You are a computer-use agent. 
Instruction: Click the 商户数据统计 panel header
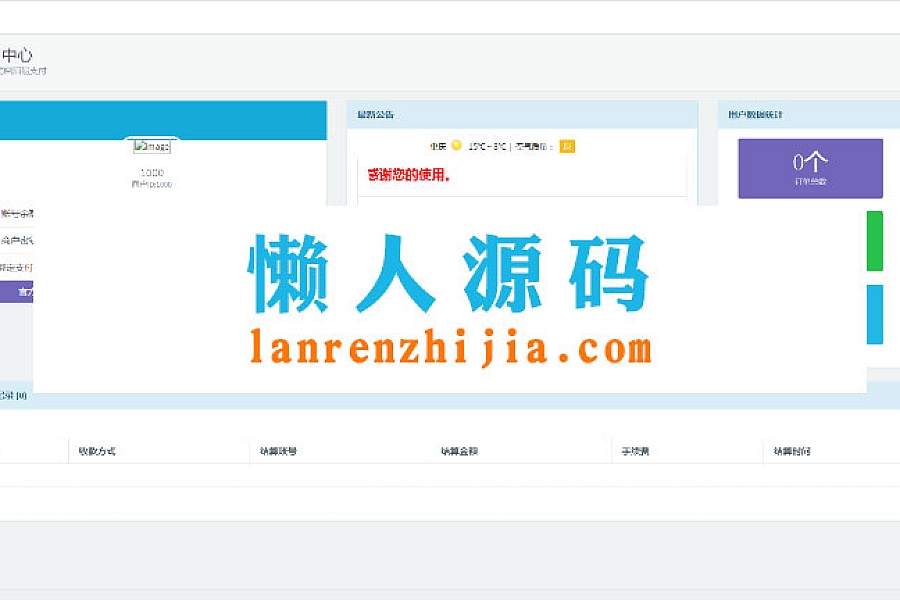point(809,115)
